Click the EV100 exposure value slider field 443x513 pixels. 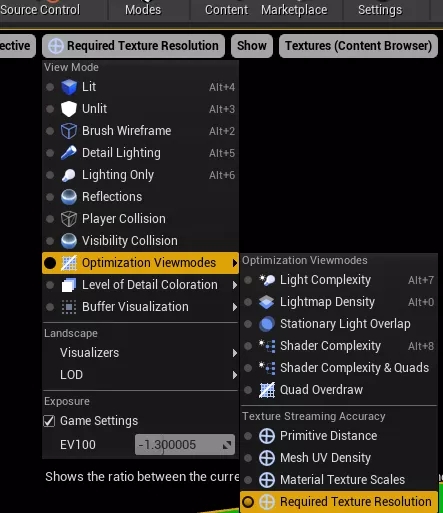click(185, 445)
